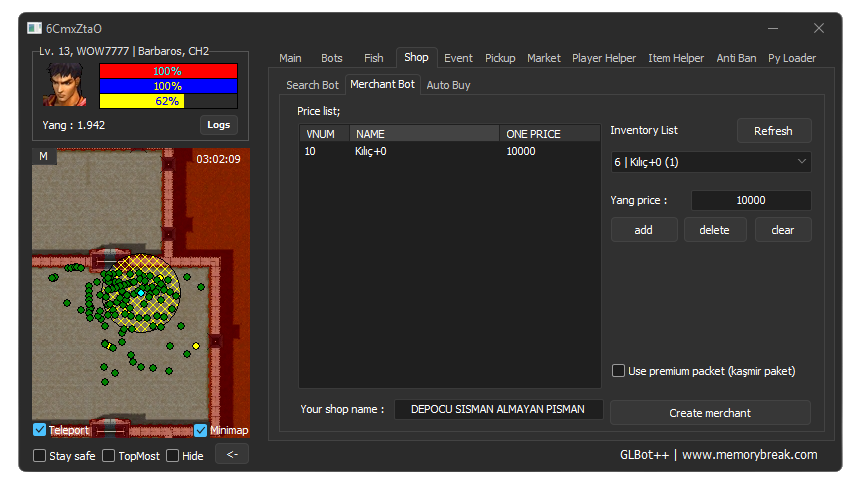Click the delete button

tap(714, 230)
